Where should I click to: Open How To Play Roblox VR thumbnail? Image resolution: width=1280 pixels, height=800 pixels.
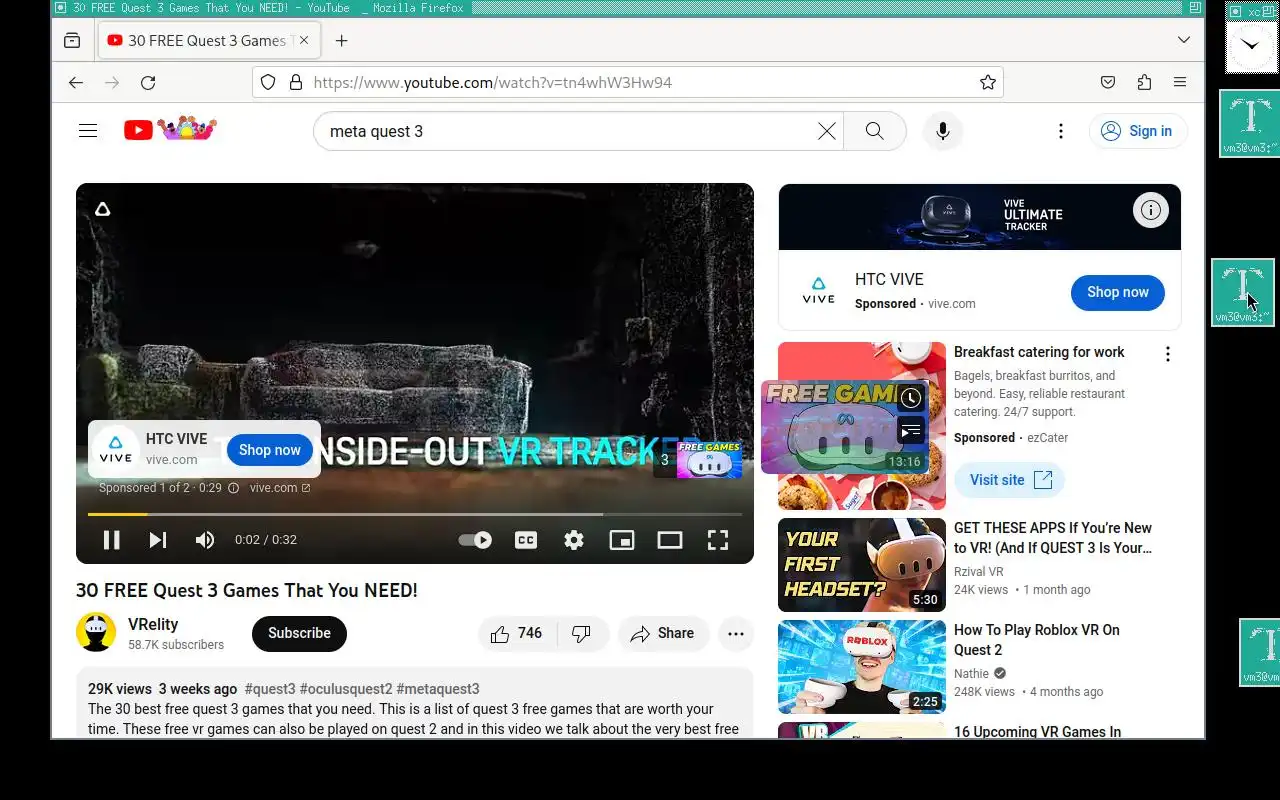point(862,667)
